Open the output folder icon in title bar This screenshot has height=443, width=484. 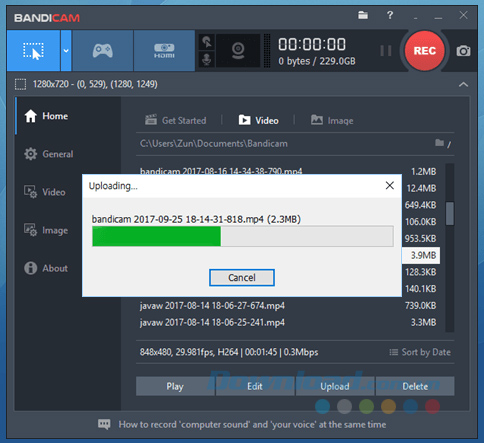(363, 15)
